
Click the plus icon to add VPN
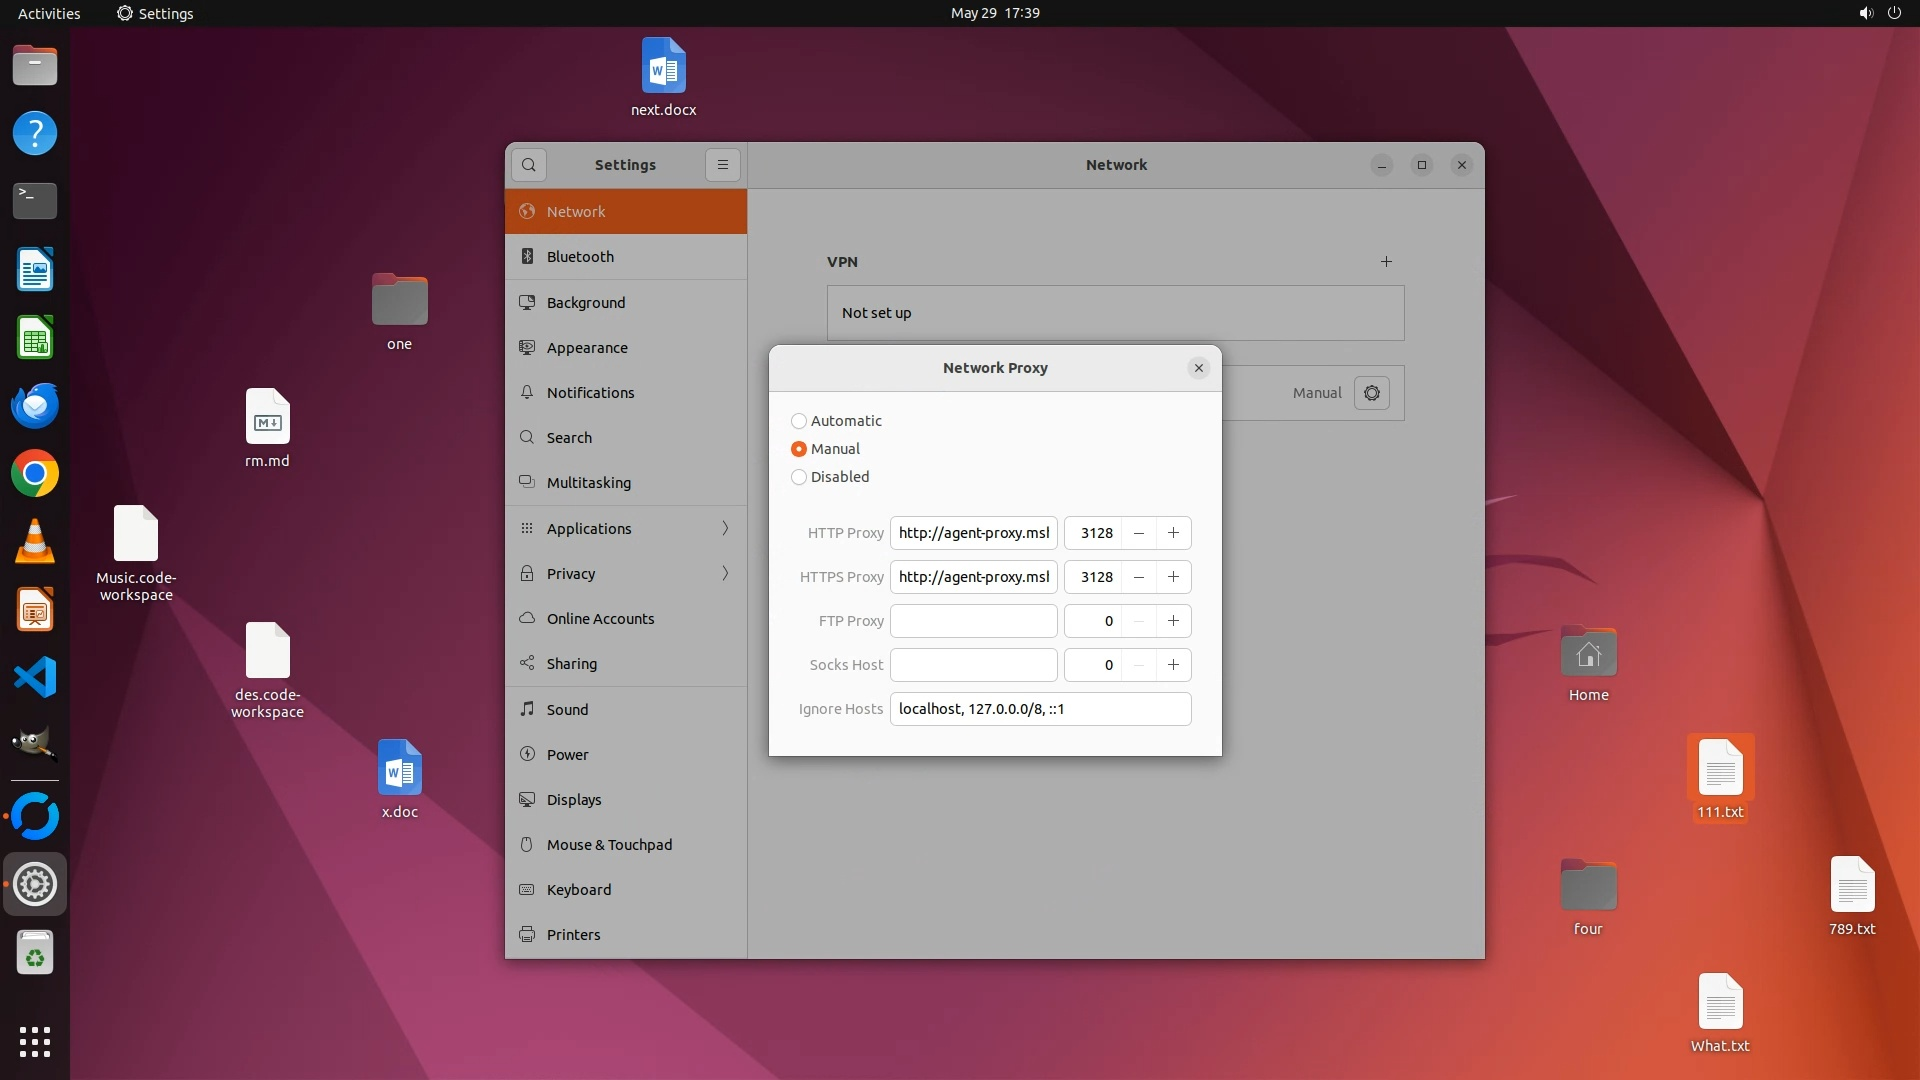coord(1386,262)
